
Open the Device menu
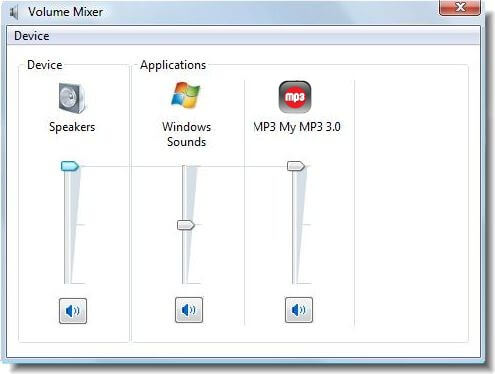[x=32, y=36]
